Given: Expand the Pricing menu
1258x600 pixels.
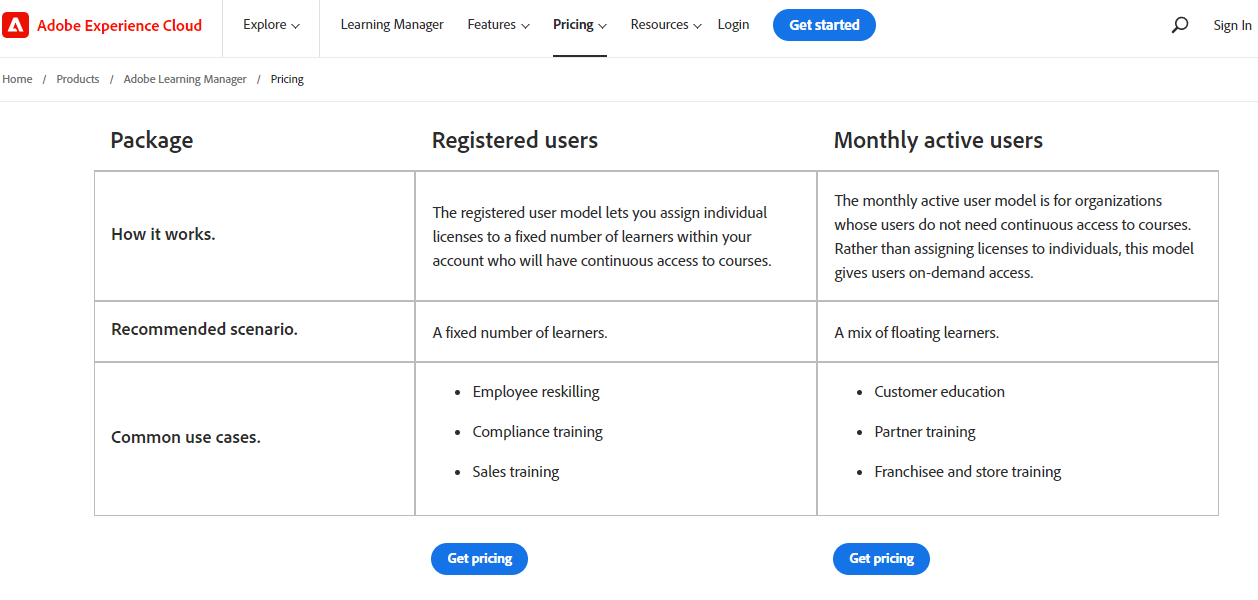Looking at the screenshot, I should (580, 25).
